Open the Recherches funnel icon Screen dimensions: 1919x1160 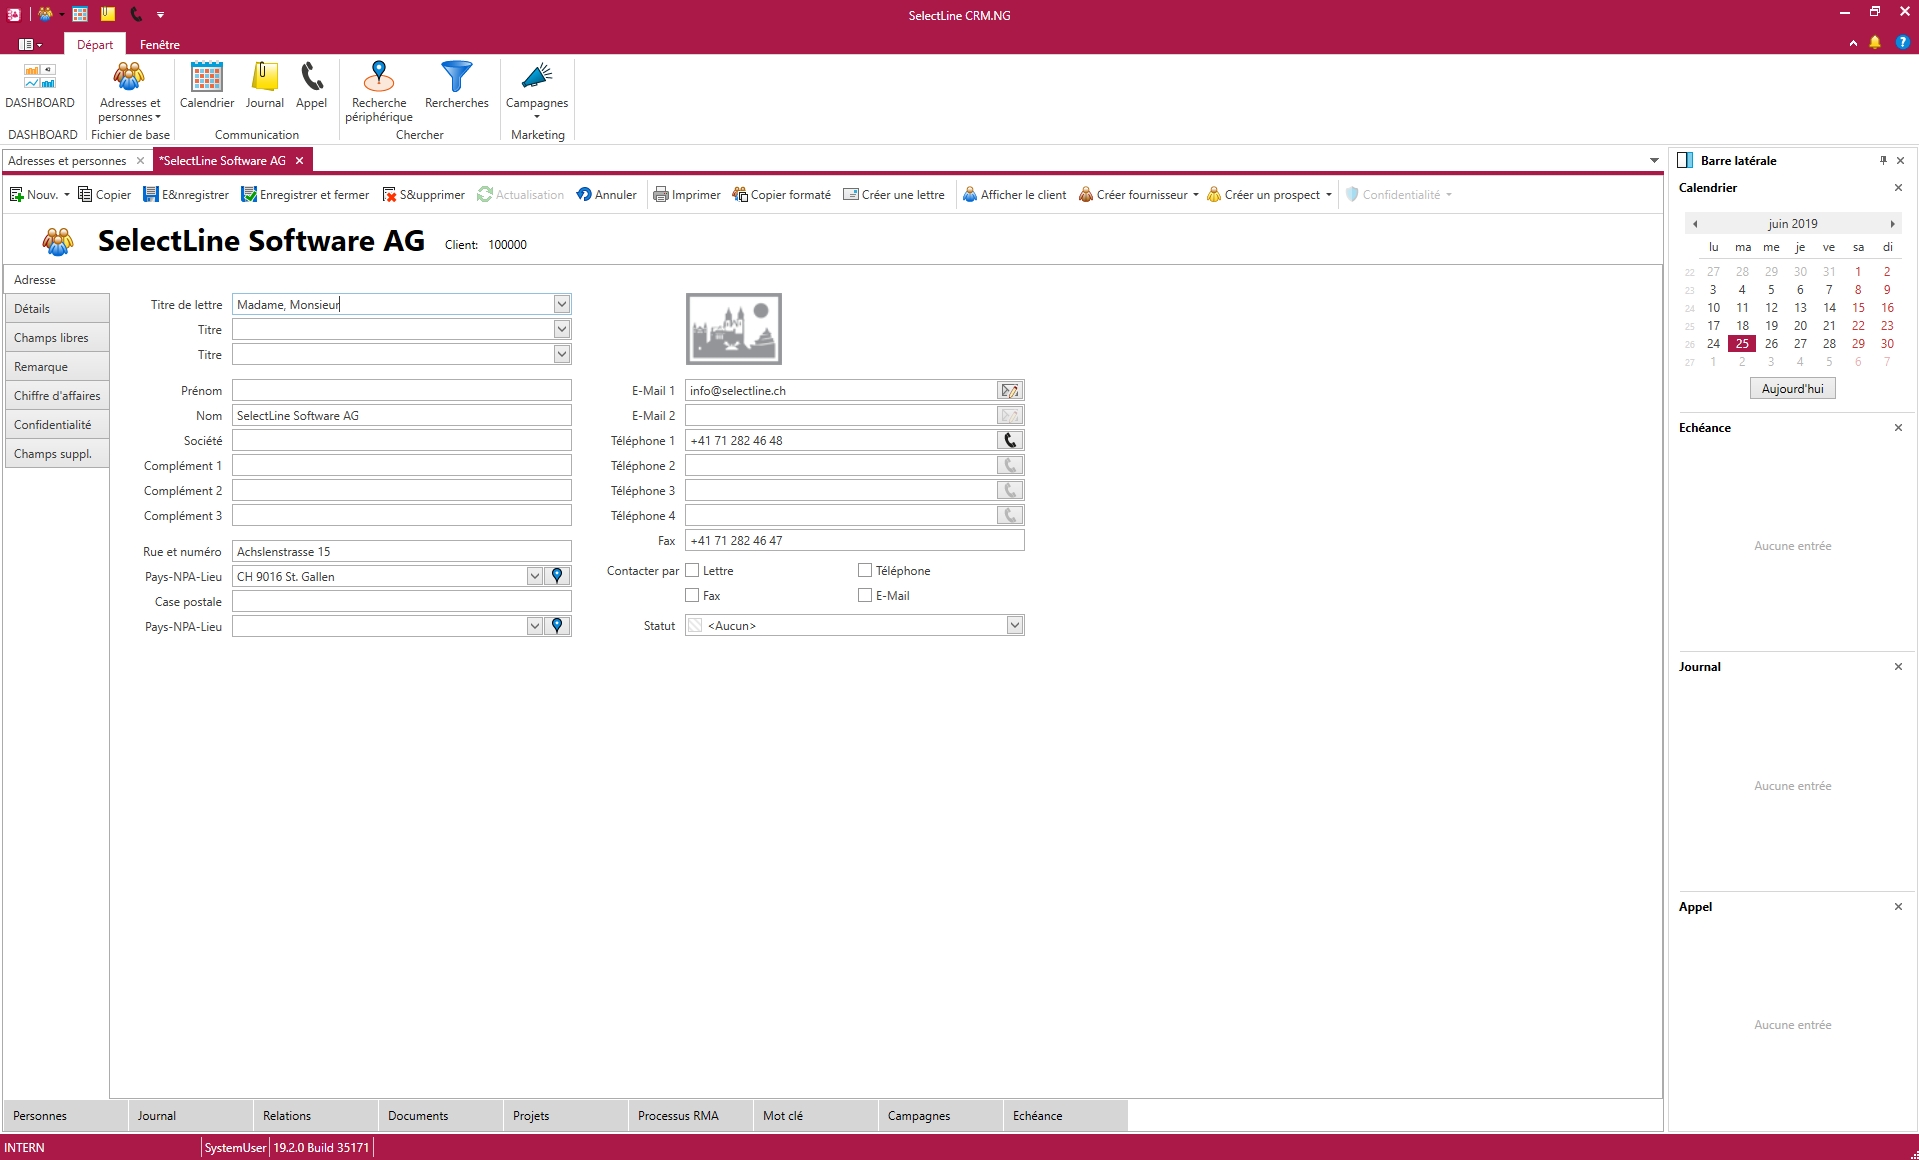click(x=456, y=85)
